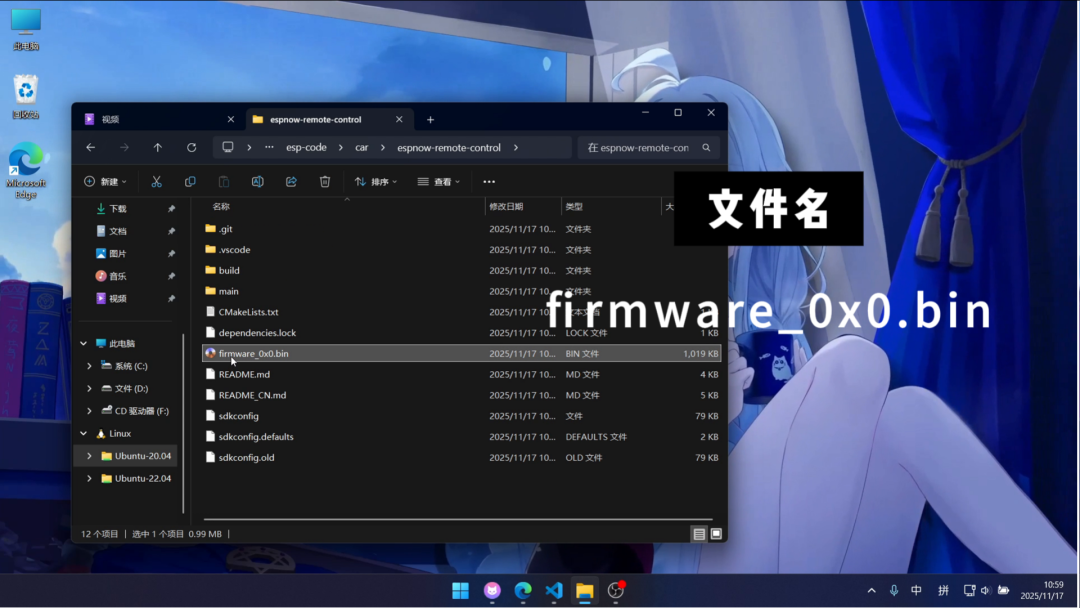Collapse the 此电脑 tree node

tap(83, 344)
